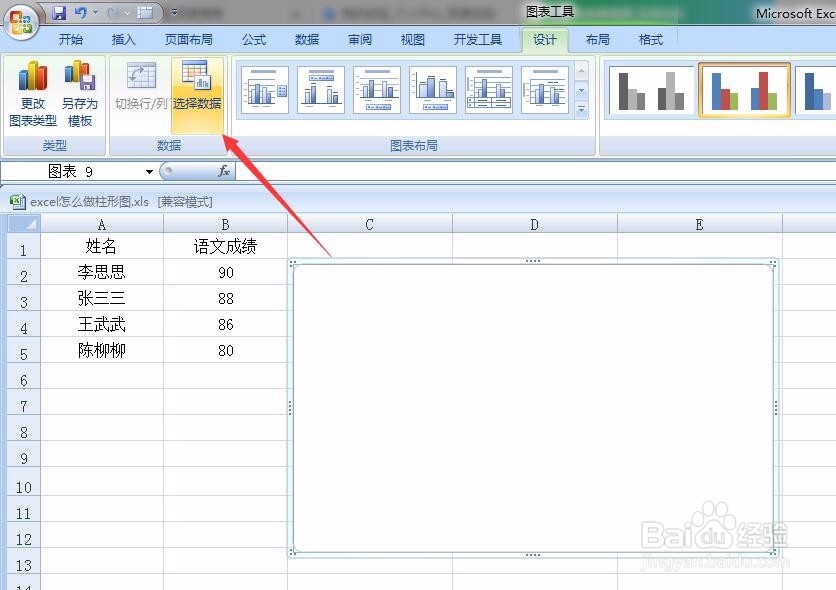Select the 数据 ribbon tab
This screenshot has height=590, width=836.
[307, 40]
